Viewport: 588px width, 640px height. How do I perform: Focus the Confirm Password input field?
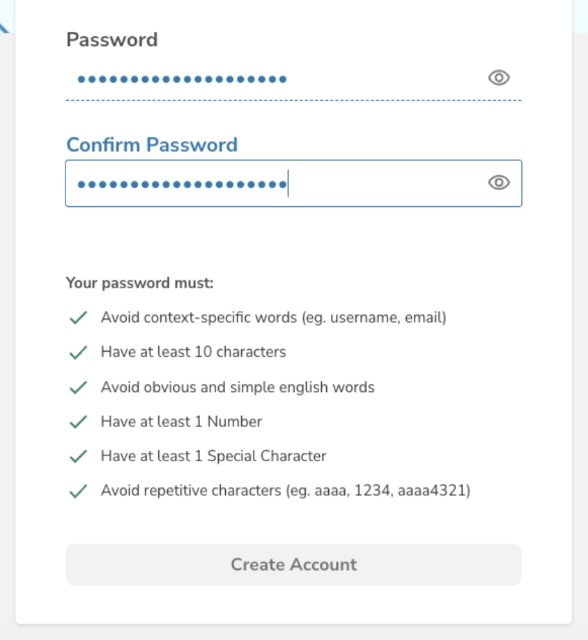(x=293, y=183)
